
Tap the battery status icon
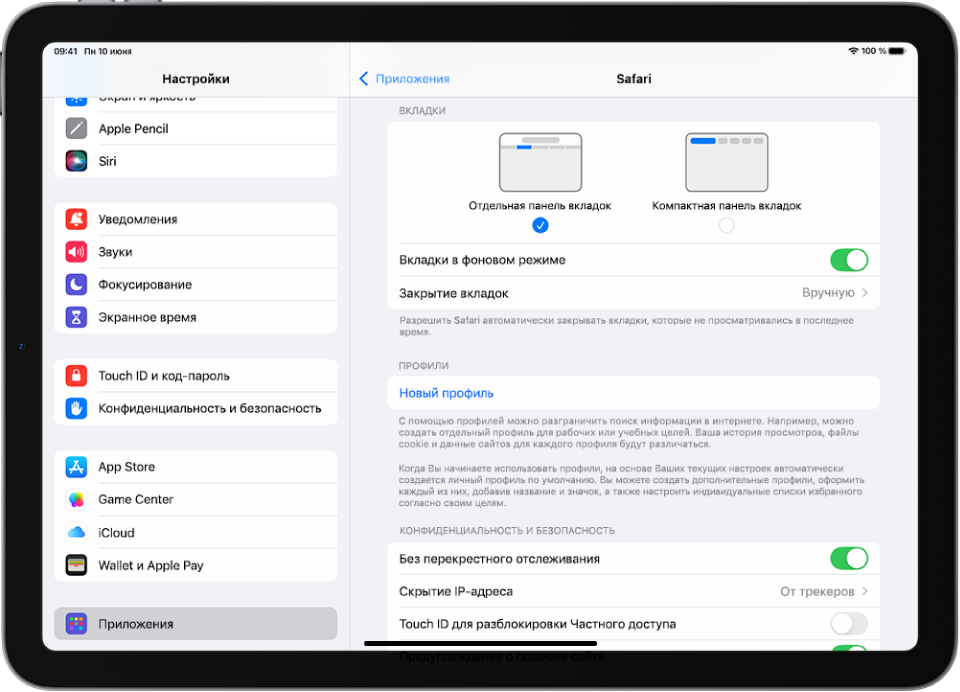coord(897,51)
